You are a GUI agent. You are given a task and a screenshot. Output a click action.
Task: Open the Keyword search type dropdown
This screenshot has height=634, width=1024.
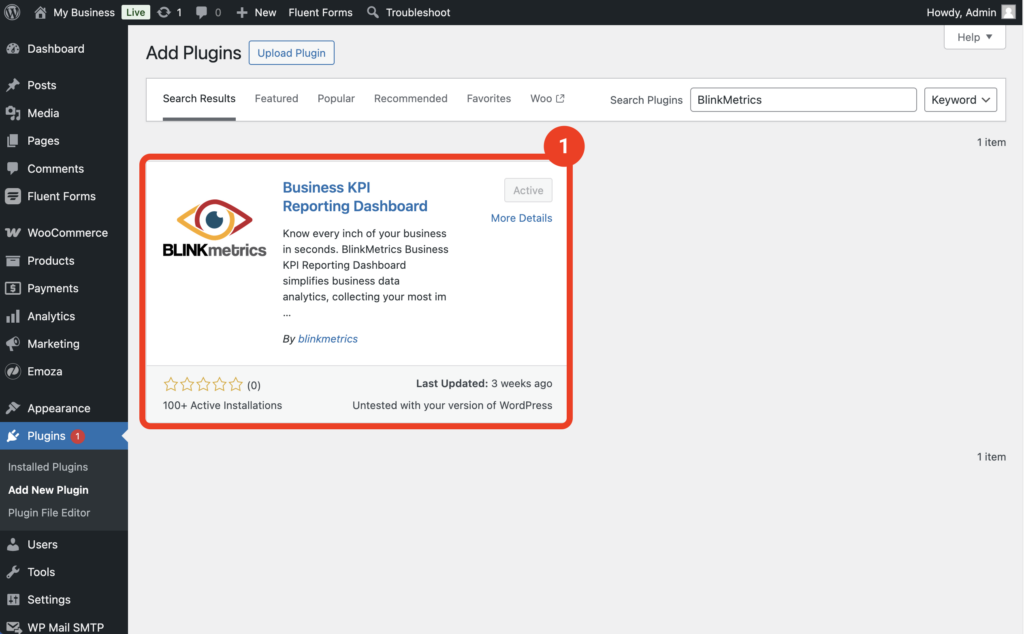pyautogui.click(x=960, y=100)
